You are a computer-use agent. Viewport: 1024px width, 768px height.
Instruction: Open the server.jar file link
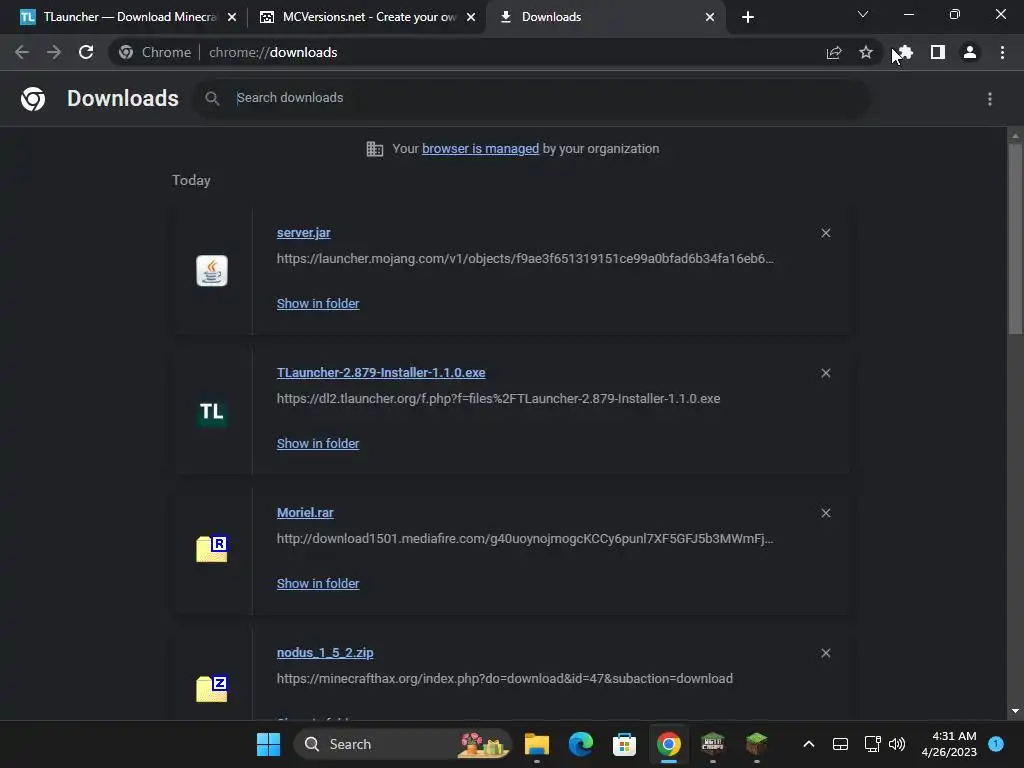click(304, 233)
